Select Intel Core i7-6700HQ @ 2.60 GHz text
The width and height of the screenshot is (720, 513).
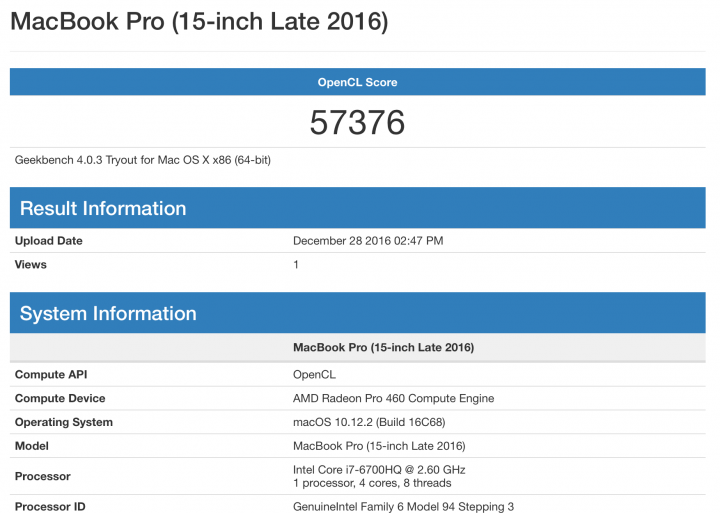tap(379, 470)
